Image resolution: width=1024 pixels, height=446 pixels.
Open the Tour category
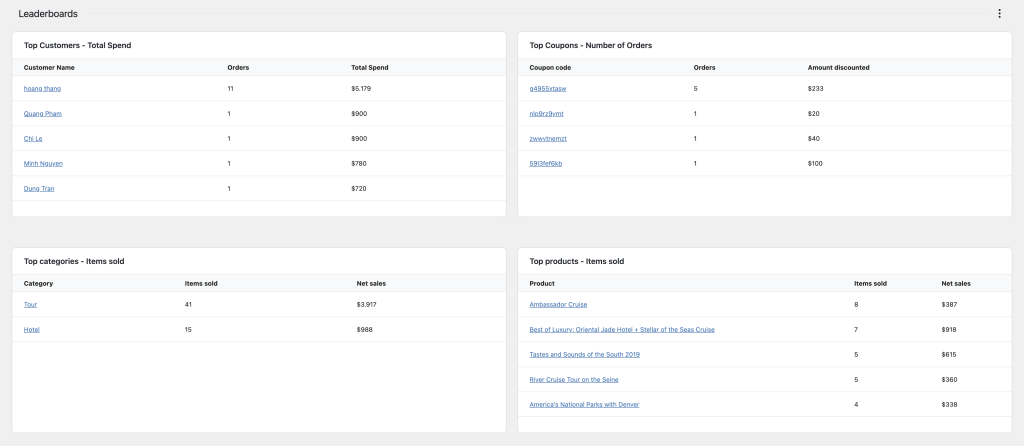coord(30,304)
